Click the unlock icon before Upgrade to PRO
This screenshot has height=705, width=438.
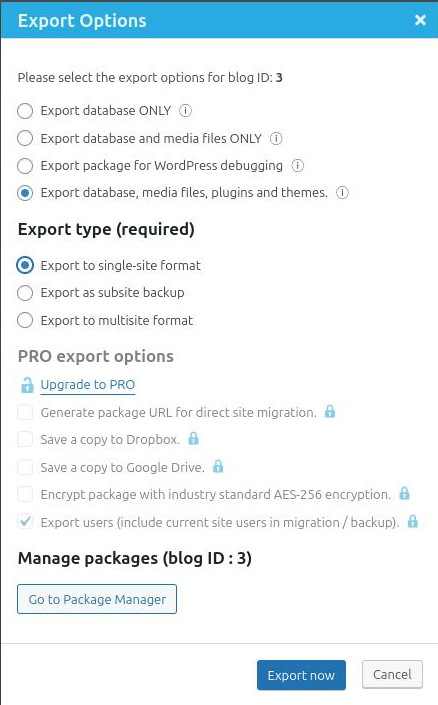coord(27,385)
